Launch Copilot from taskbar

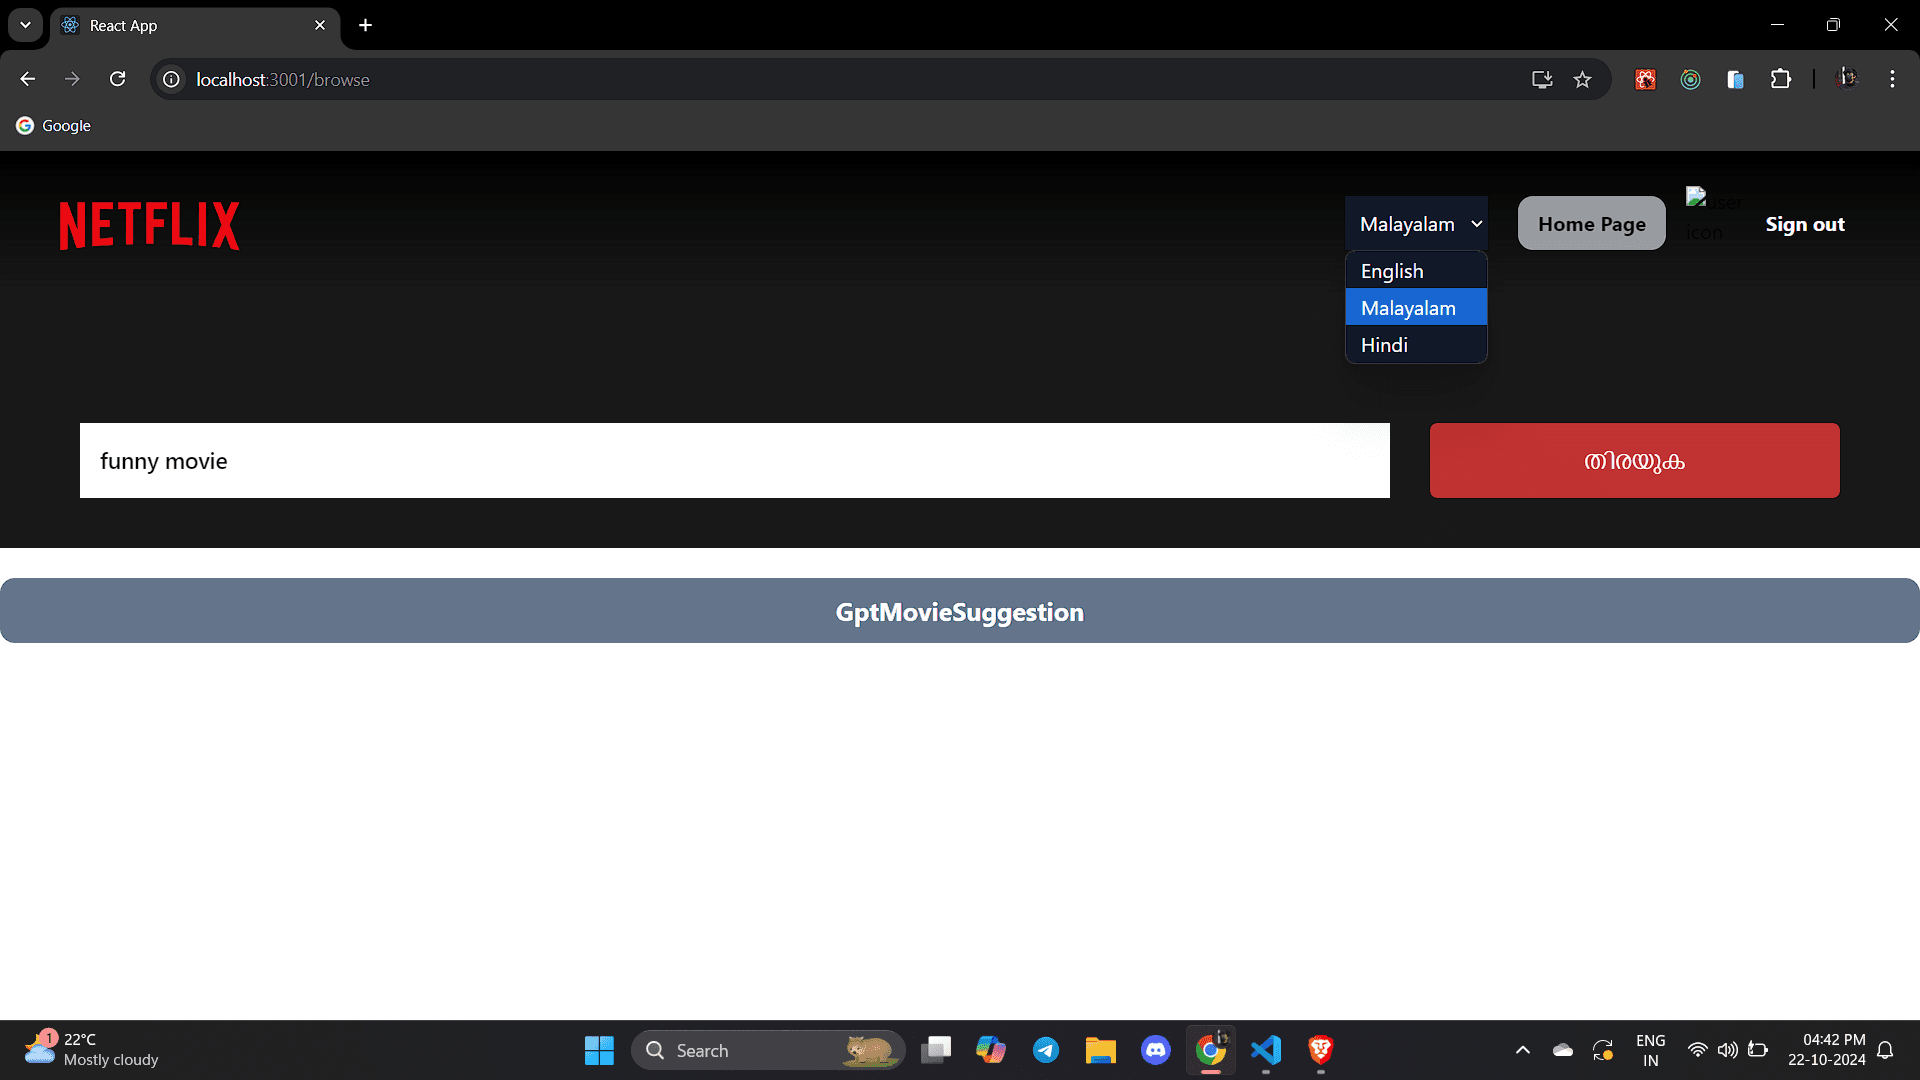pyautogui.click(x=991, y=1050)
